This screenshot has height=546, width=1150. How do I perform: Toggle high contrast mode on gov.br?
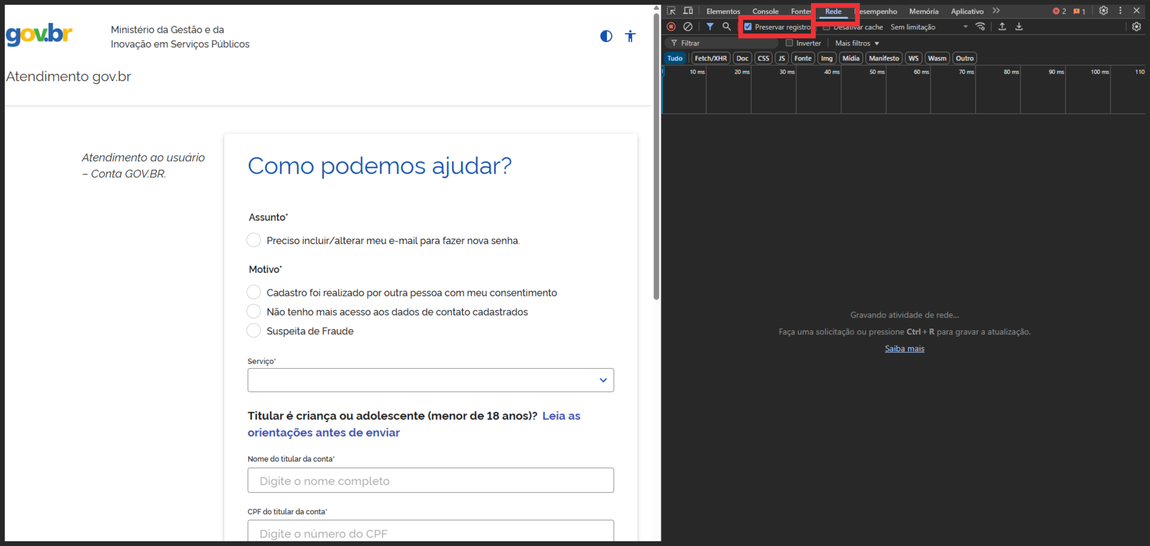(x=606, y=36)
